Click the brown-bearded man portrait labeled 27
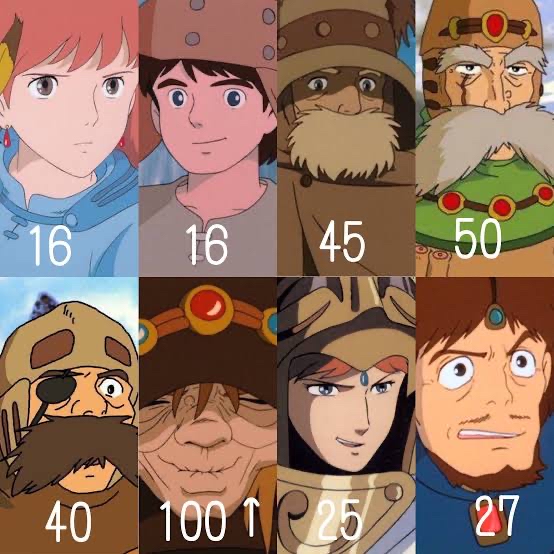 [485, 416]
